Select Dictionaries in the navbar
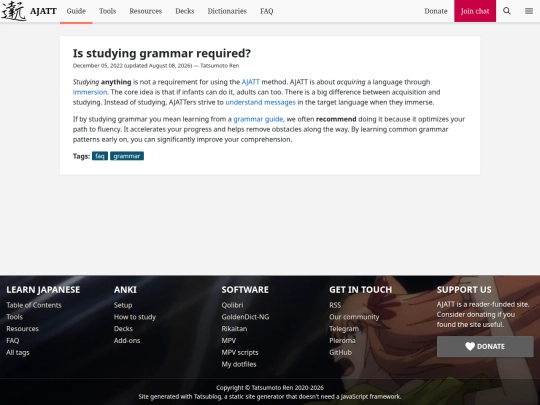The height and width of the screenshot is (405, 540). point(227,11)
